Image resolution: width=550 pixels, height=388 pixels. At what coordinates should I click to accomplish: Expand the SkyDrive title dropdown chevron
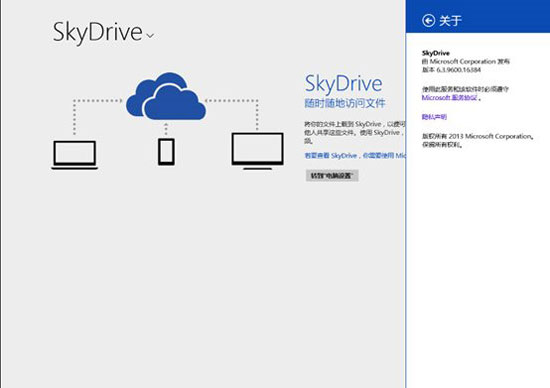(150, 35)
